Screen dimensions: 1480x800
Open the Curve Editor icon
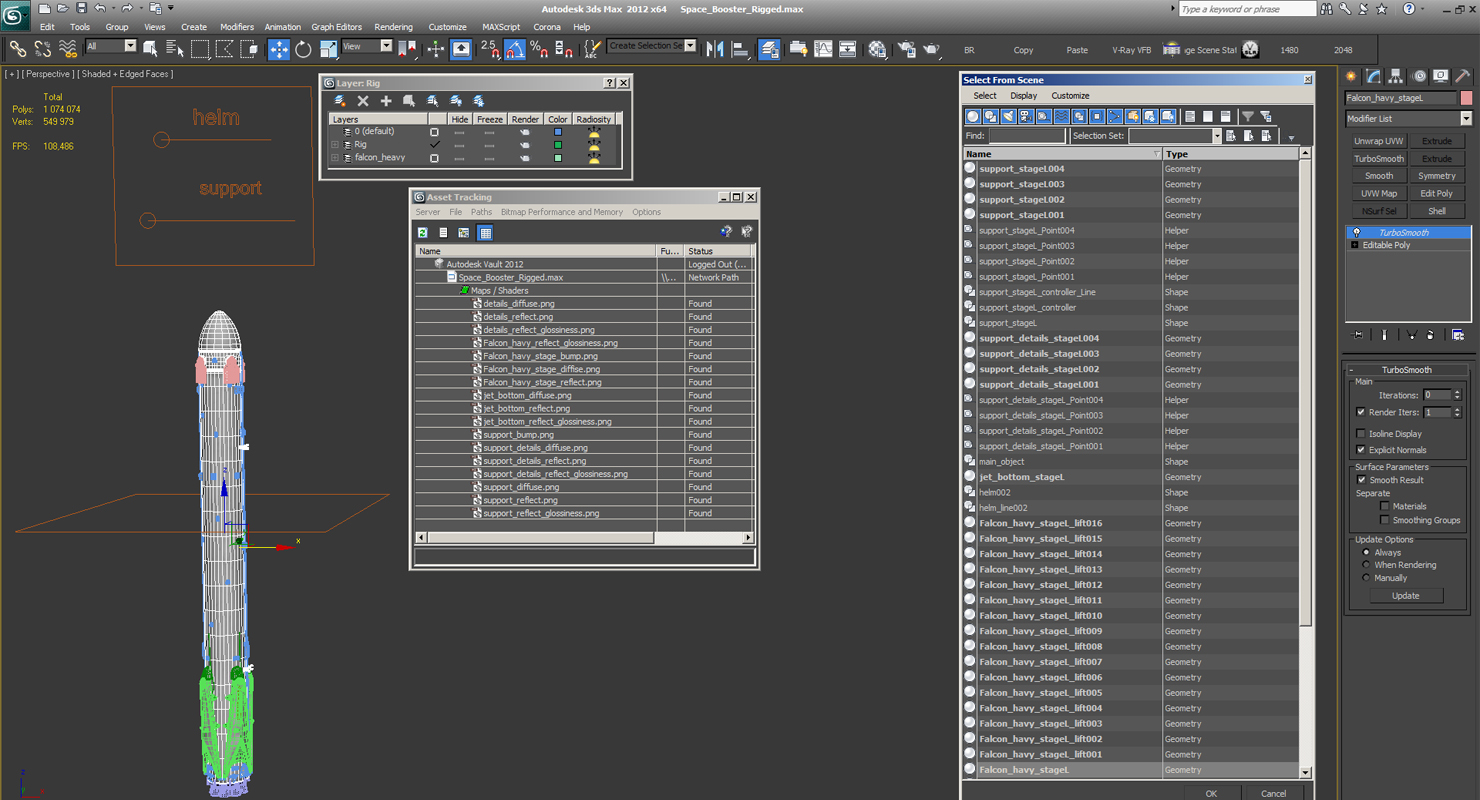pos(823,49)
